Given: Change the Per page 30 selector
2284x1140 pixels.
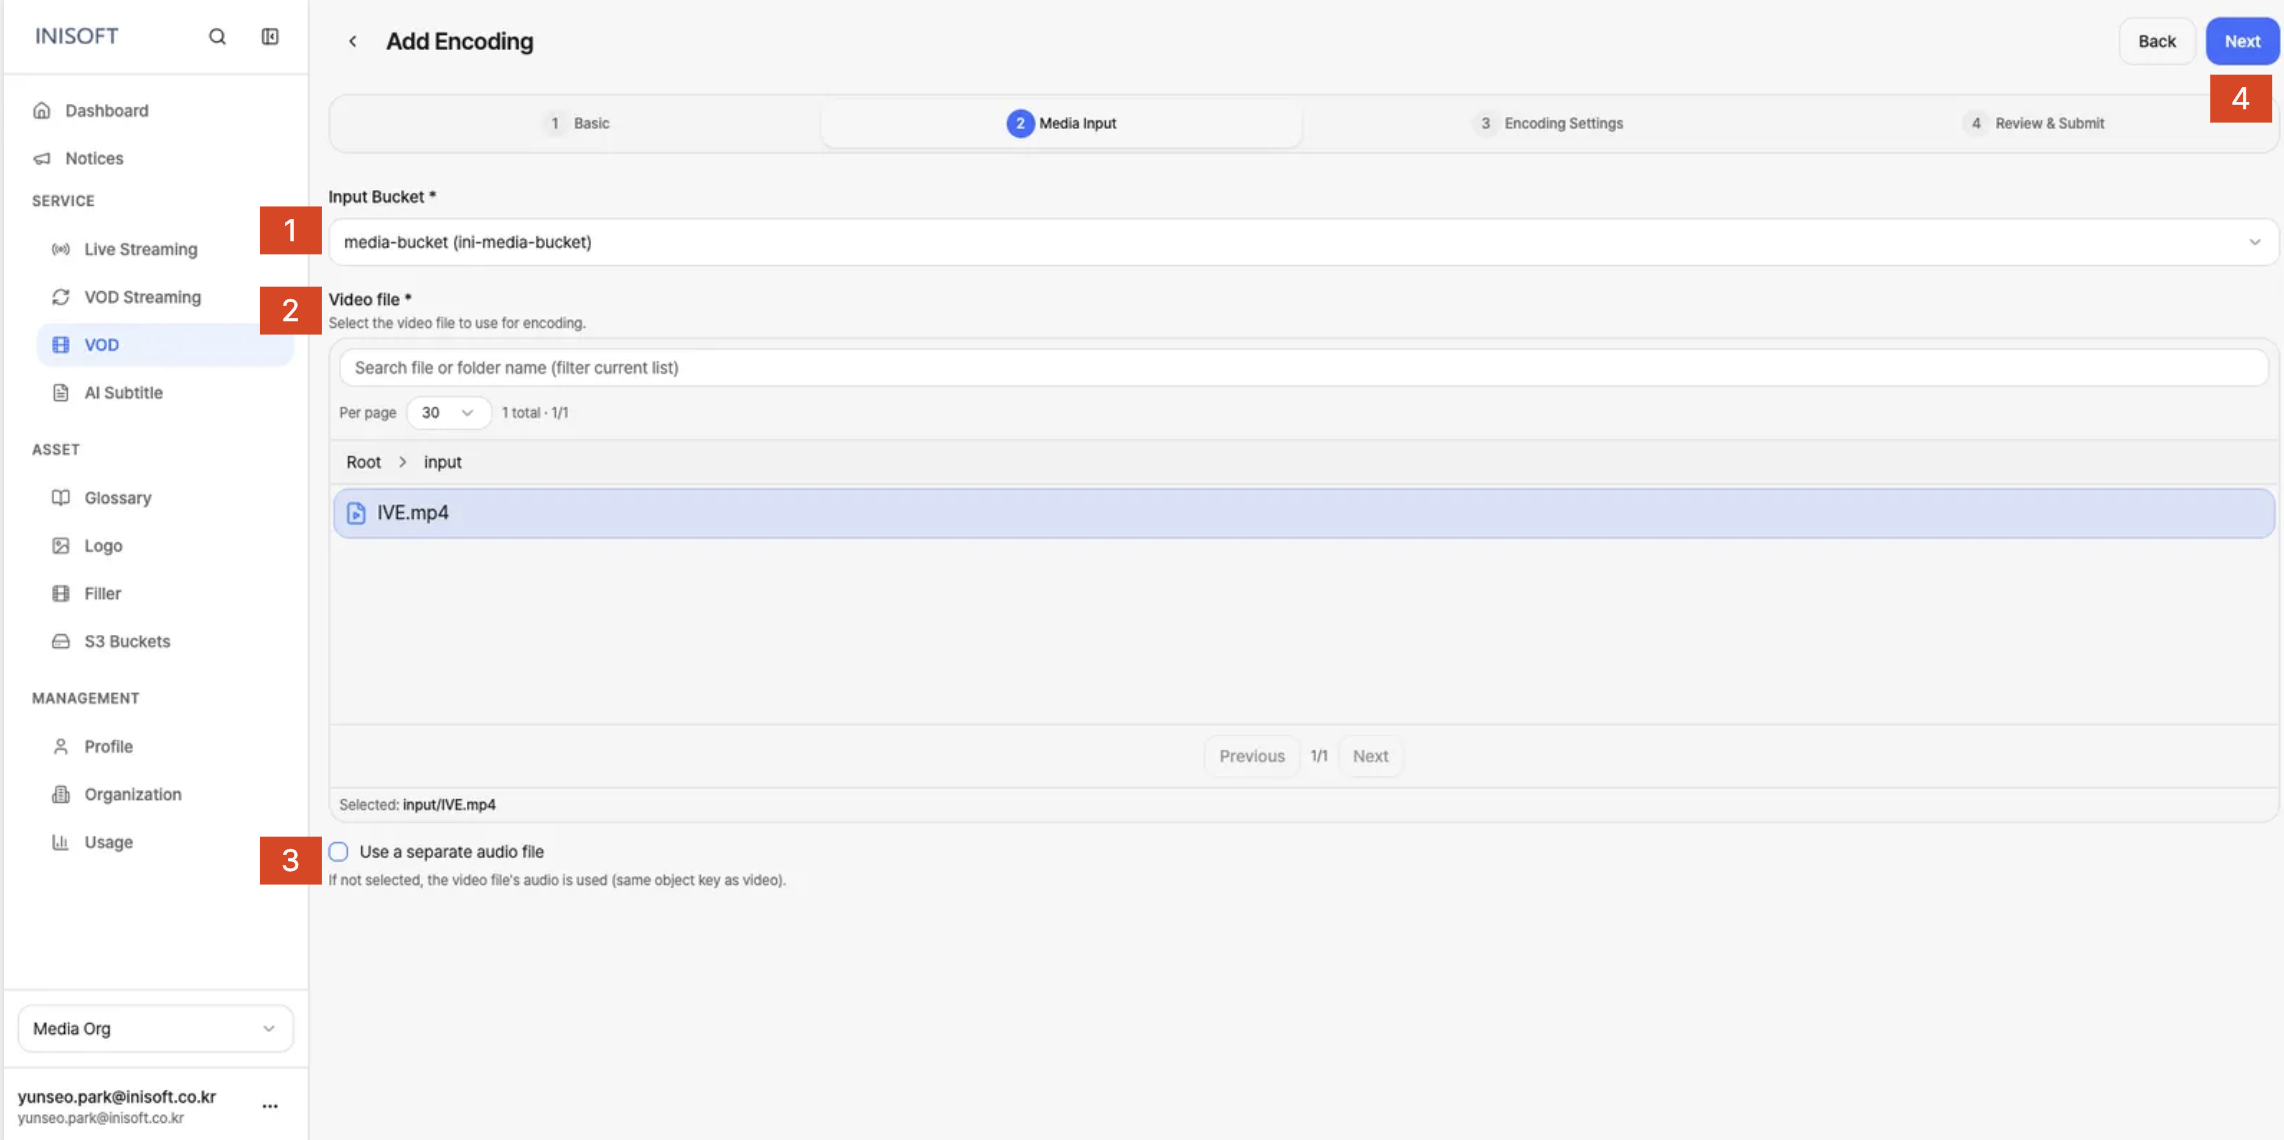Looking at the screenshot, I should 448,413.
